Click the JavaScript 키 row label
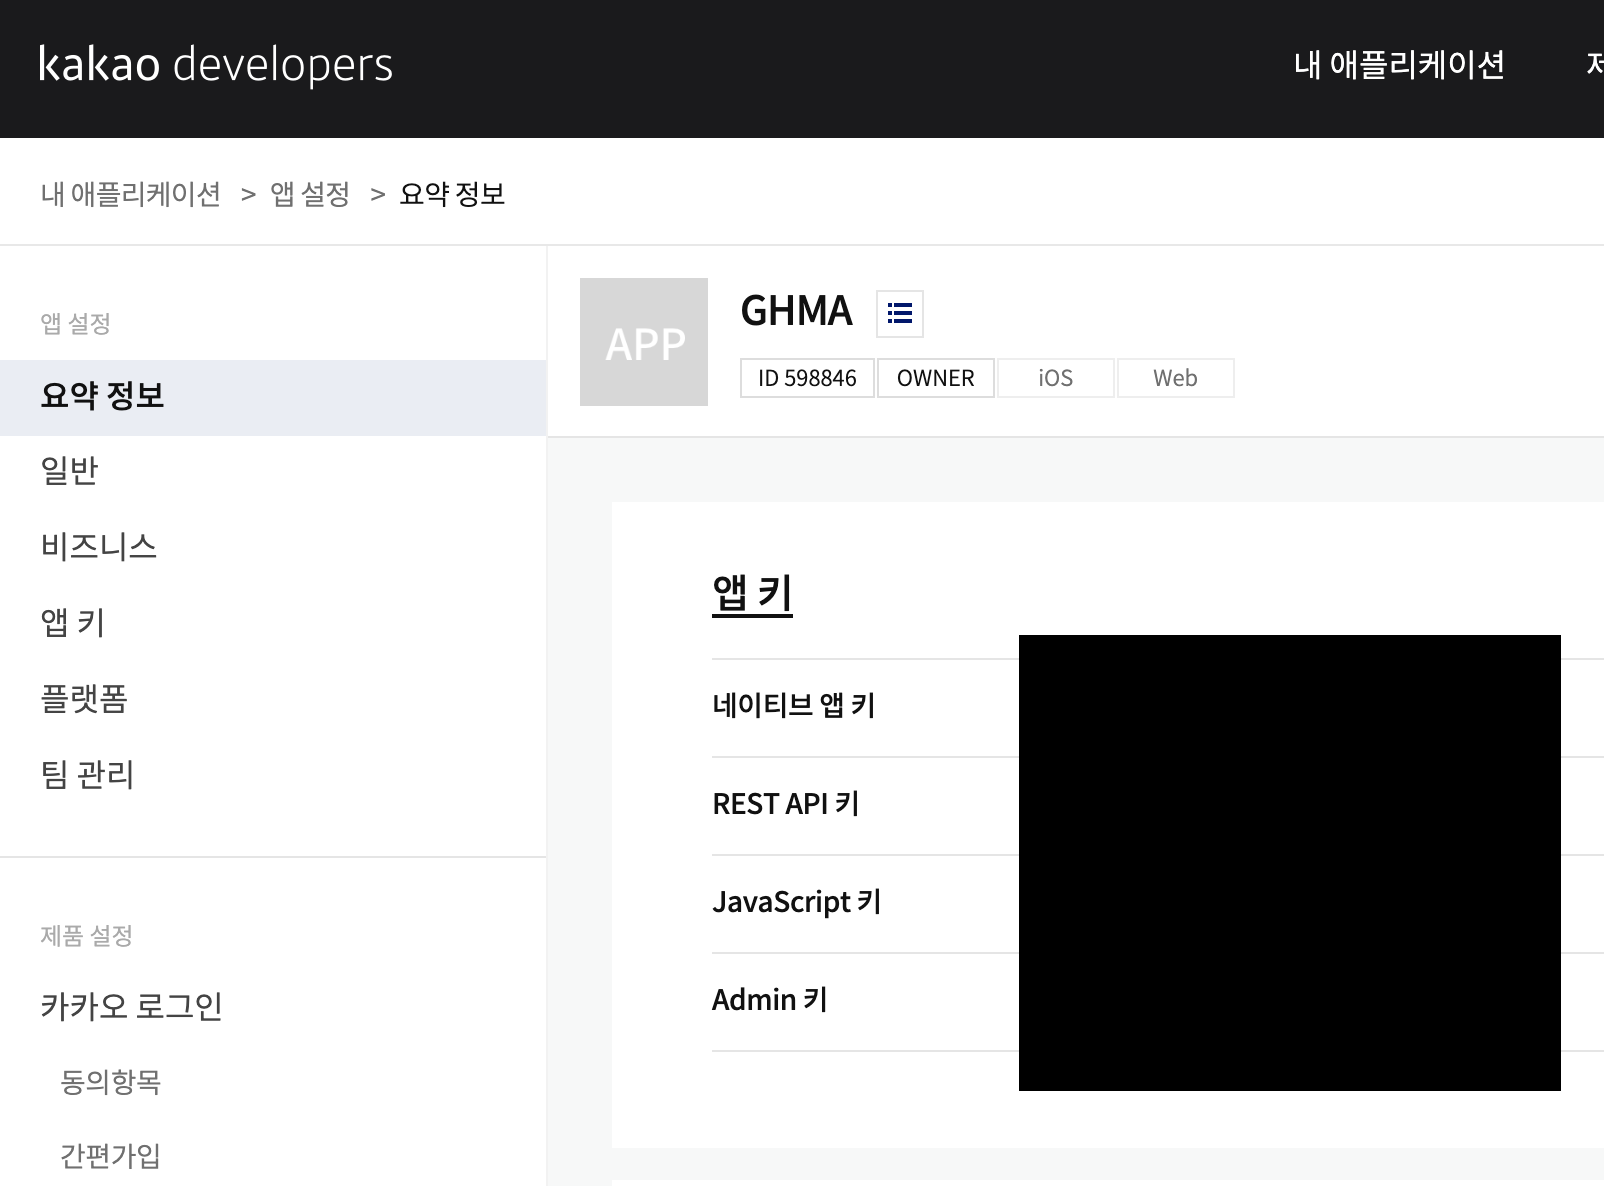This screenshot has width=1604, height=1186. tap(797, 902)
